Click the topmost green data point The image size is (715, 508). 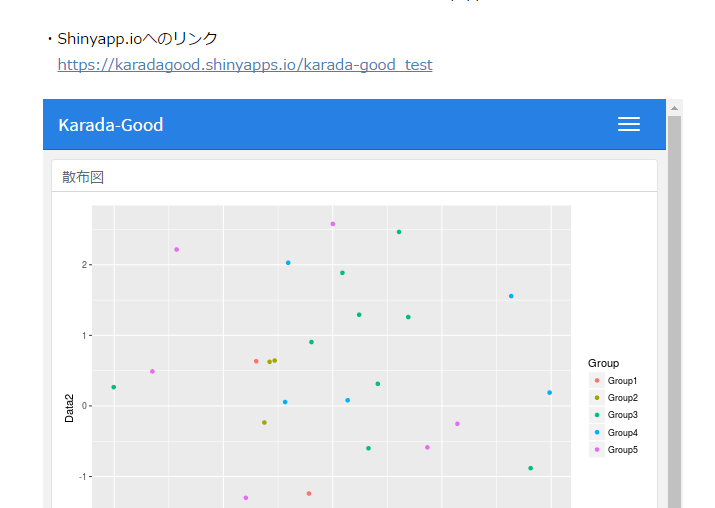tap(399, 232)
